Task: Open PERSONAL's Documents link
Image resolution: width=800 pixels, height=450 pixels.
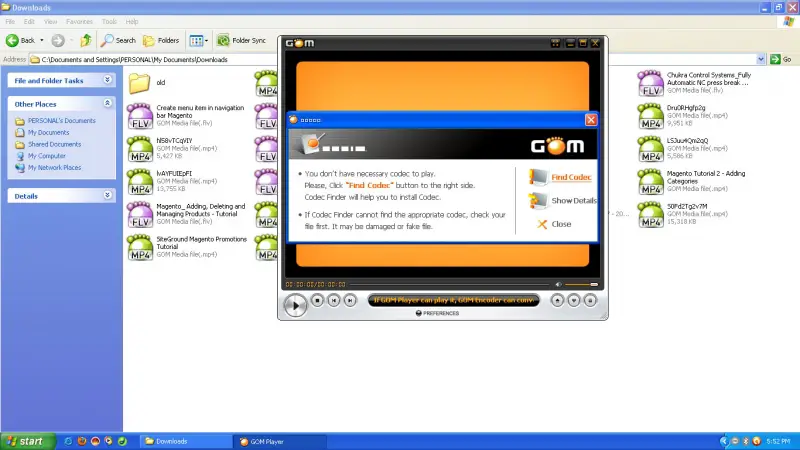Action: pyautogui.click(x=61, y=121)
